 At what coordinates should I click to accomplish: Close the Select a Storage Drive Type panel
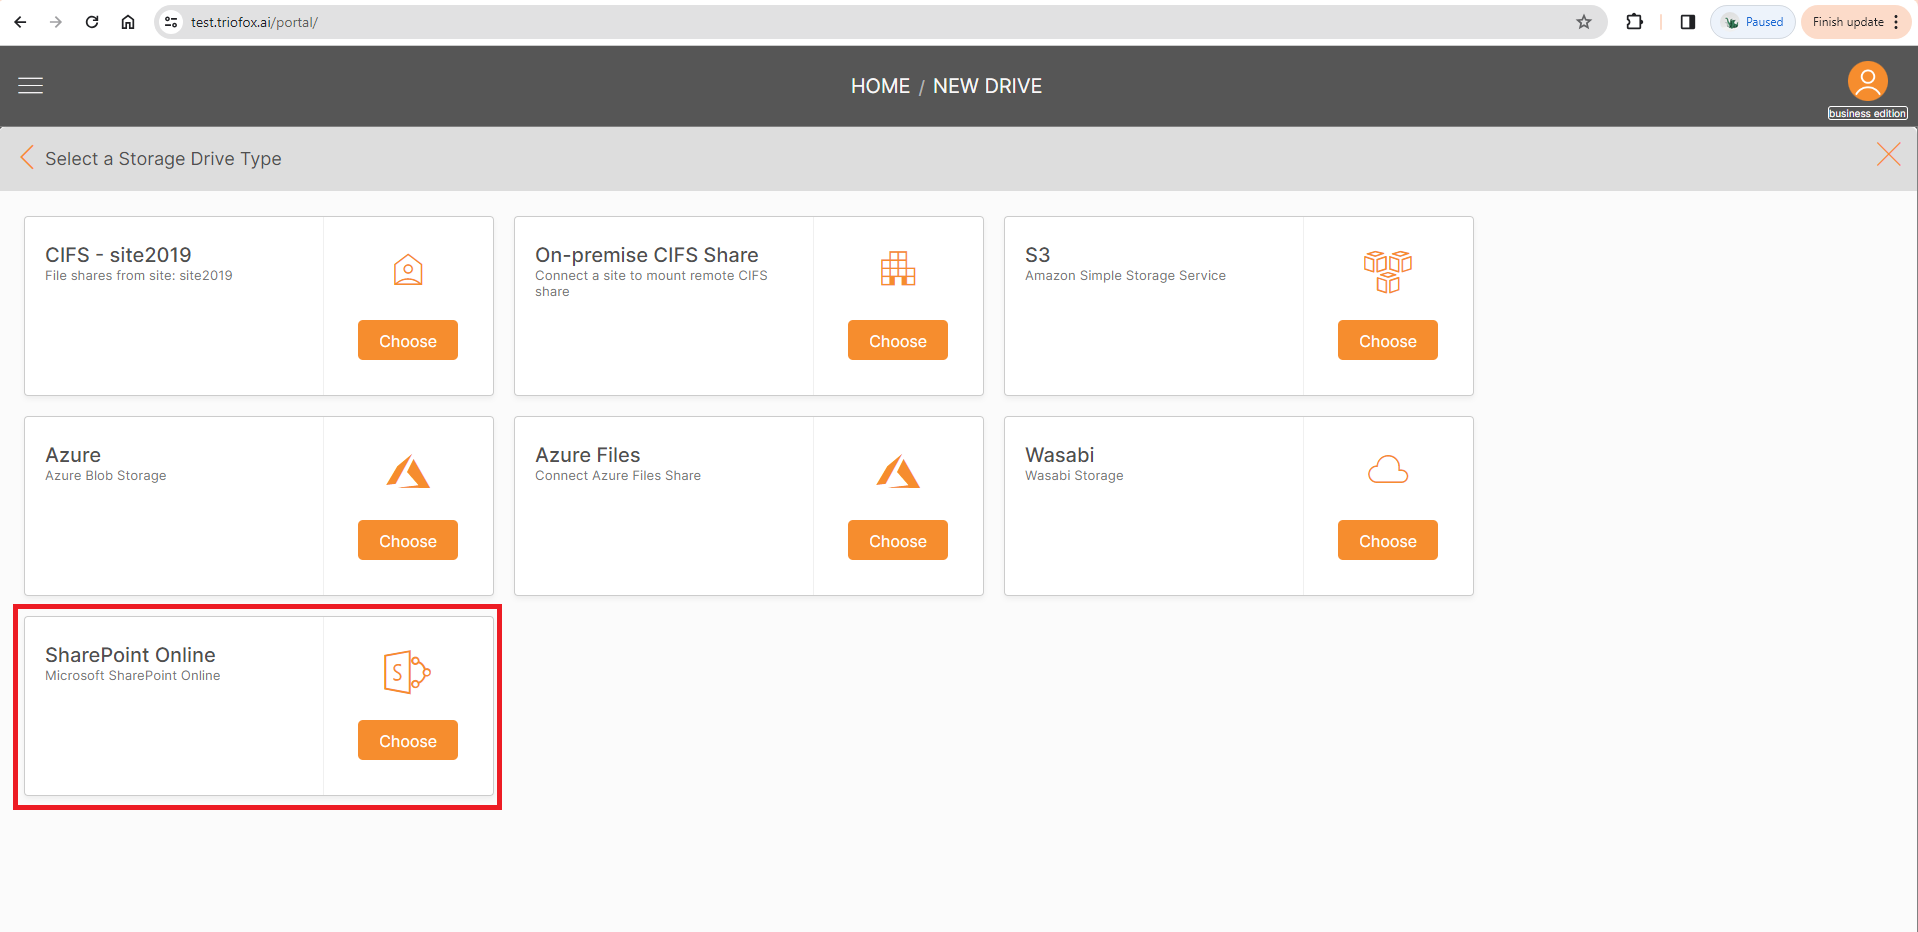(1888, 154)
